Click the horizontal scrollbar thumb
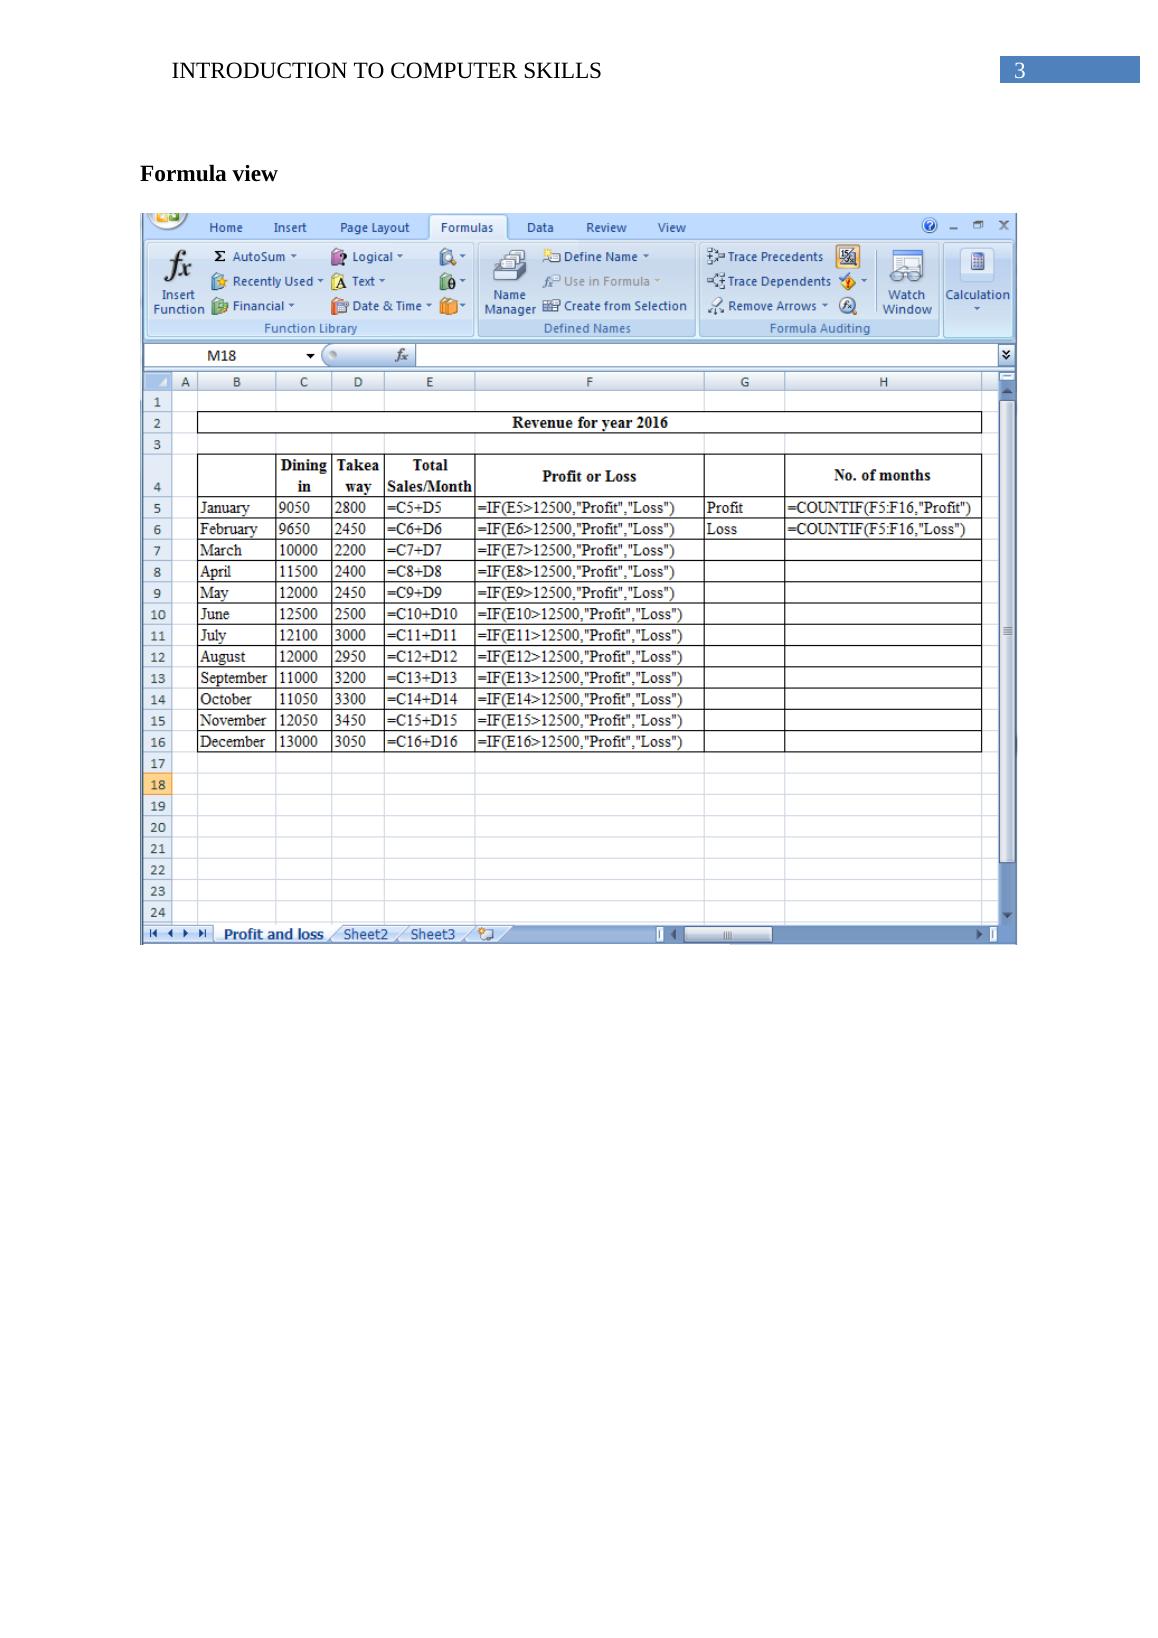 (x=727, y=934)
